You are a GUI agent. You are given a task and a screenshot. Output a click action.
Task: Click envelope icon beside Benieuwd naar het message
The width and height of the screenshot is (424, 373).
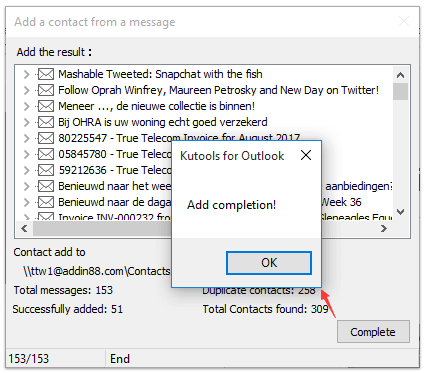(x=46, y=186)
